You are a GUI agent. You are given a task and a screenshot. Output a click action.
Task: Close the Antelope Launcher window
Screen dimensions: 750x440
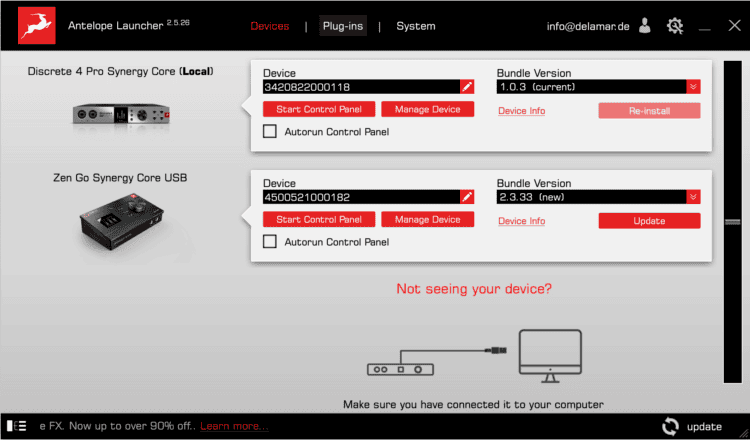coord(734,25)
